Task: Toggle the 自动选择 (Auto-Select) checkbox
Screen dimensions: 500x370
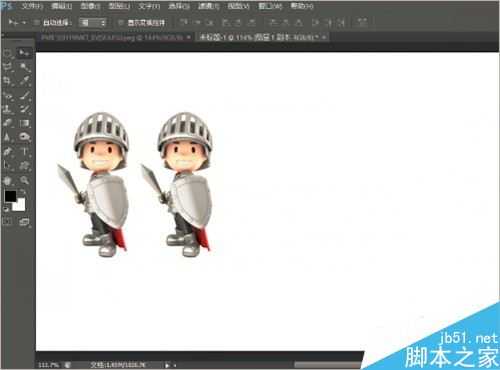Action: 37,23
